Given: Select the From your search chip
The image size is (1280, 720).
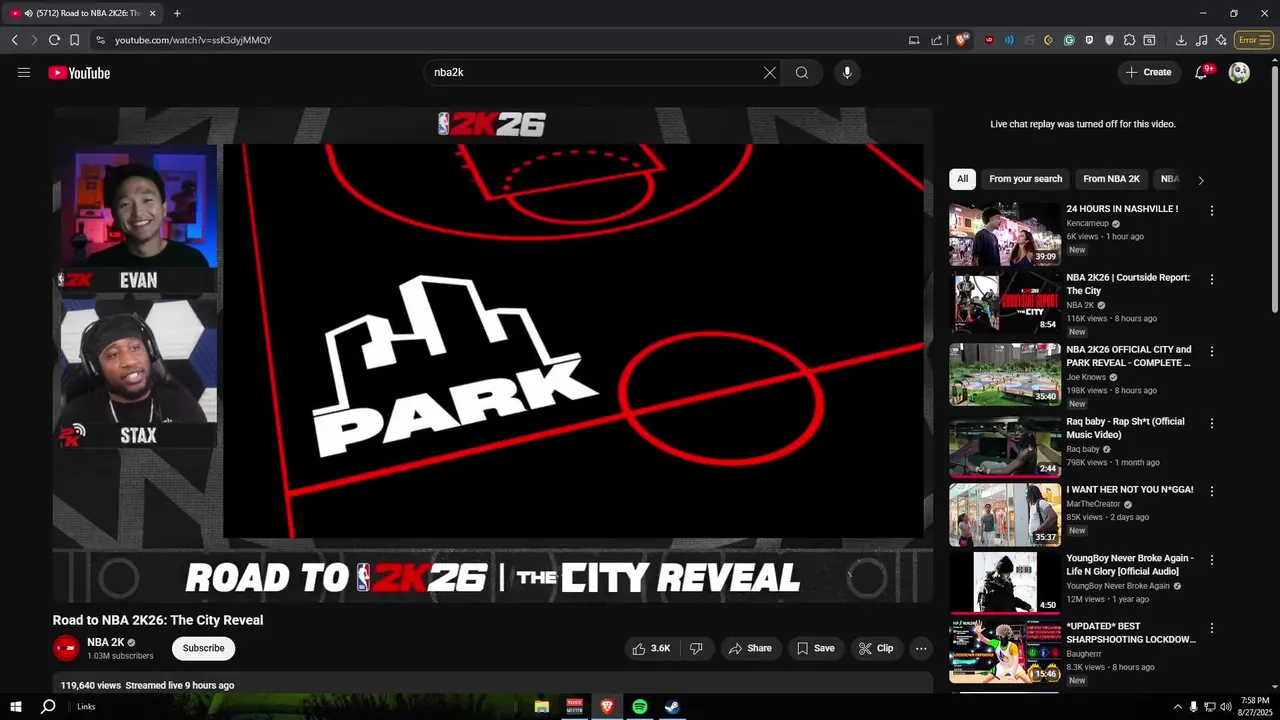Looking at the screenshot, I should [1025, 179].
